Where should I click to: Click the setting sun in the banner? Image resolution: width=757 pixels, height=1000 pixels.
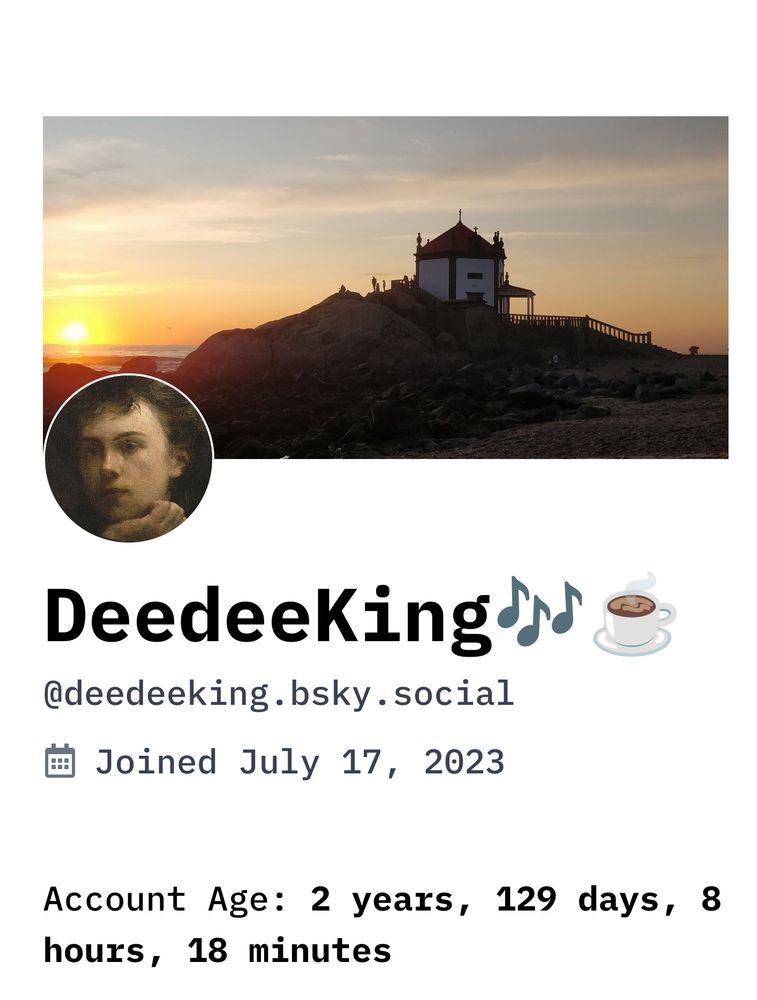tap(75, 332)
